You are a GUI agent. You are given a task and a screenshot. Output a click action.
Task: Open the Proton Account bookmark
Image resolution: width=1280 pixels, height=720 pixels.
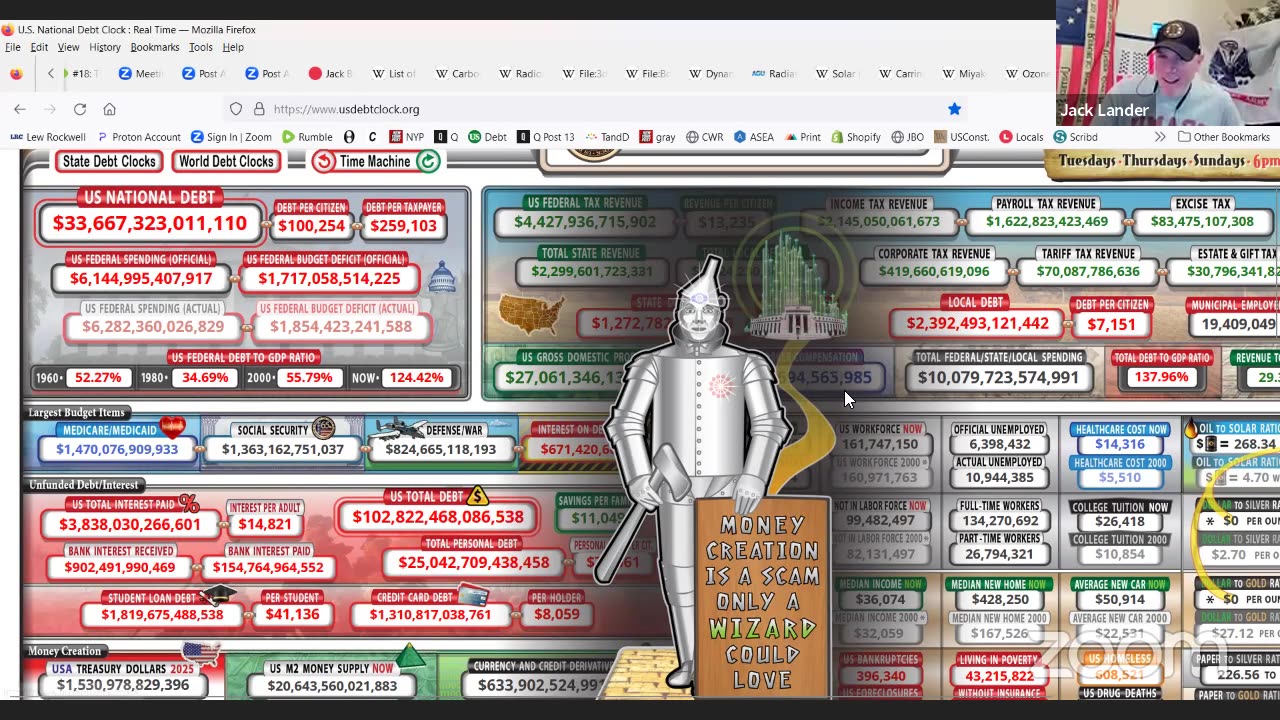pos(138,137)
